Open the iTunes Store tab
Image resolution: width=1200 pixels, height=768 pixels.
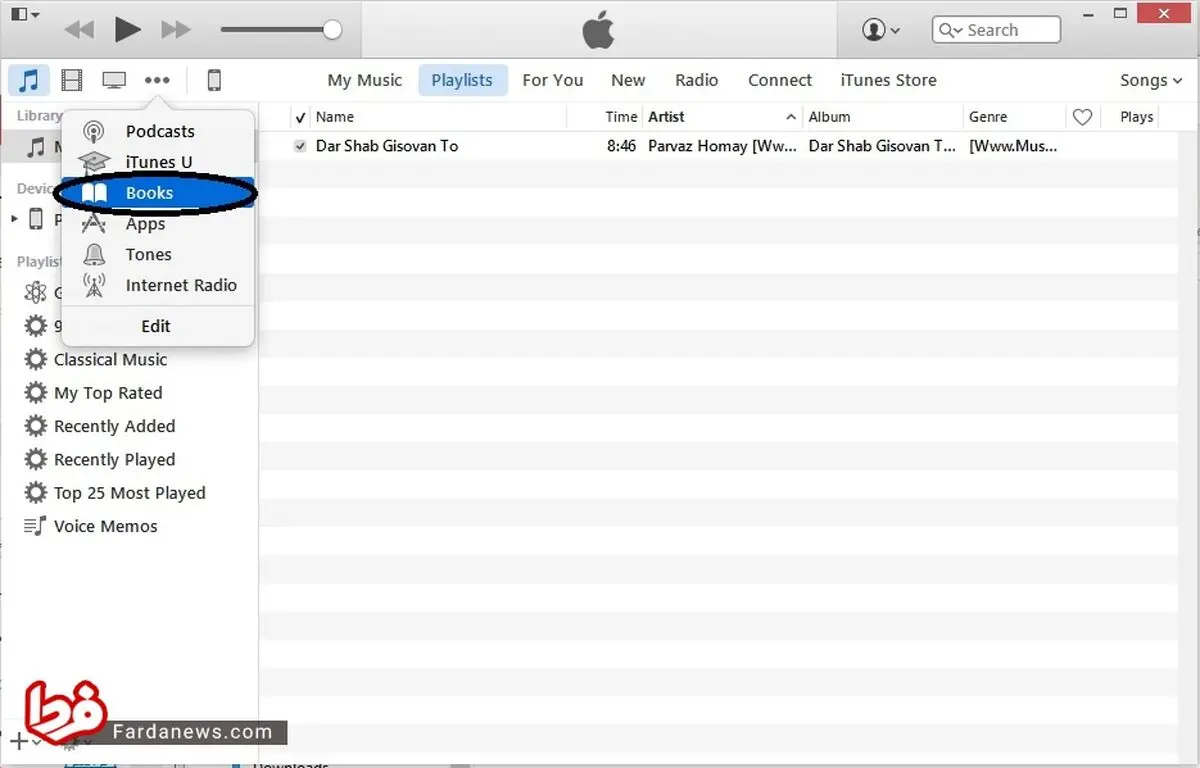tap(889, 80)
